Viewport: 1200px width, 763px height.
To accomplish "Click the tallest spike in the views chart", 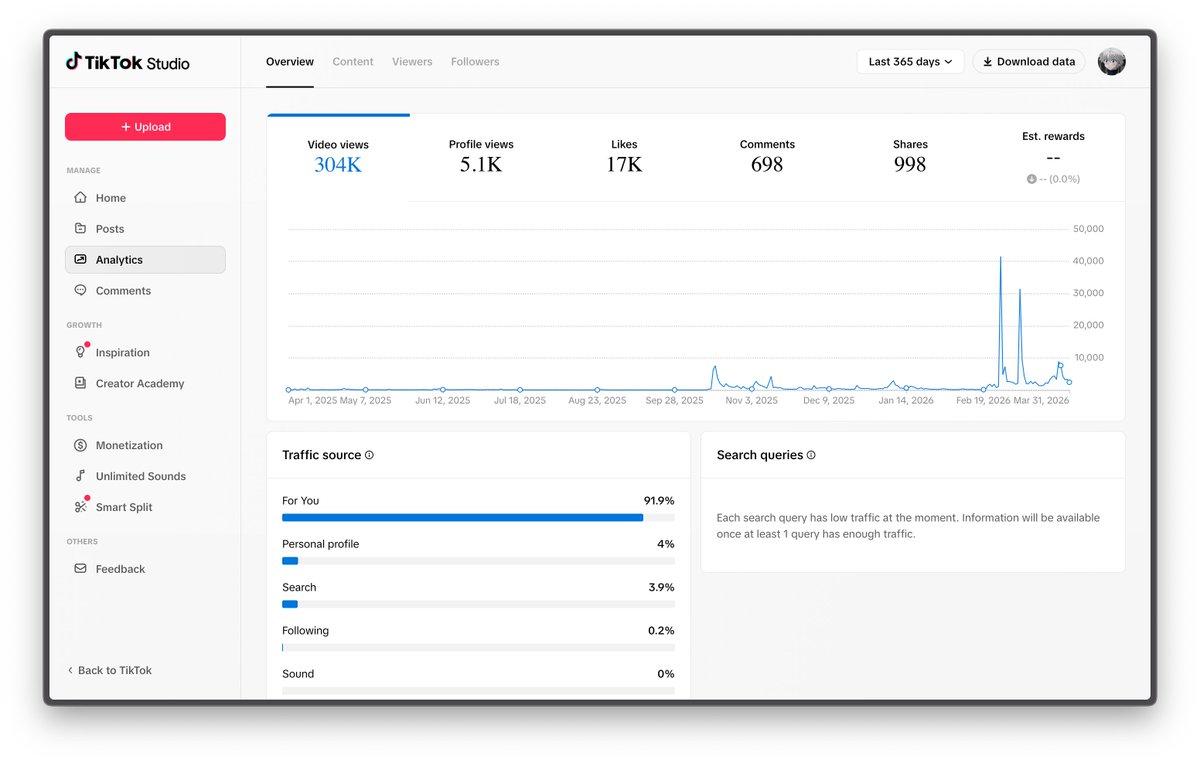I will point(1001,258).
